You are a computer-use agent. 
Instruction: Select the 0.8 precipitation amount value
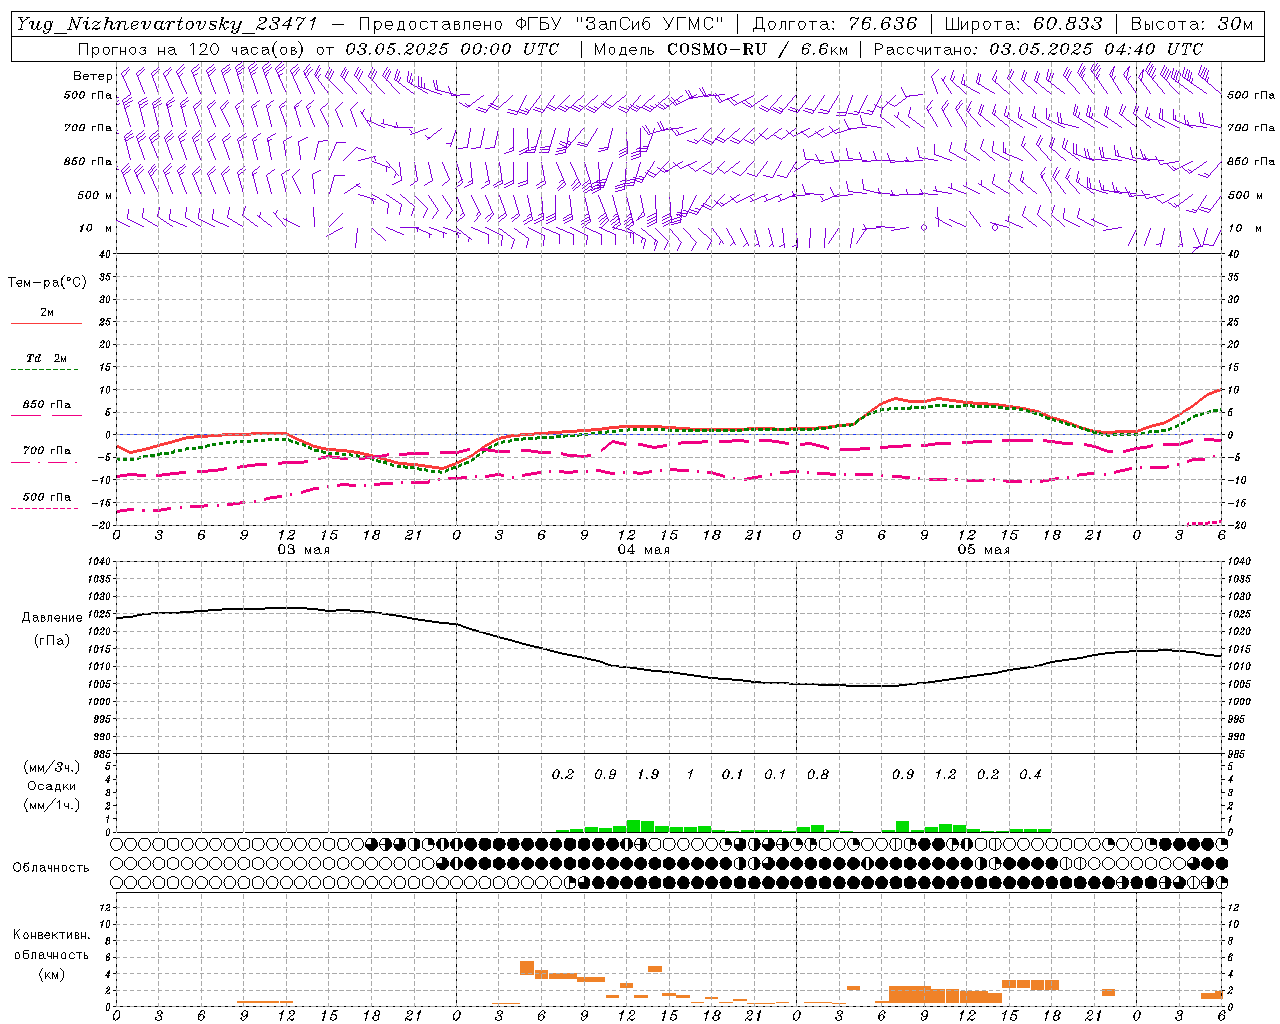click(818, 774)
